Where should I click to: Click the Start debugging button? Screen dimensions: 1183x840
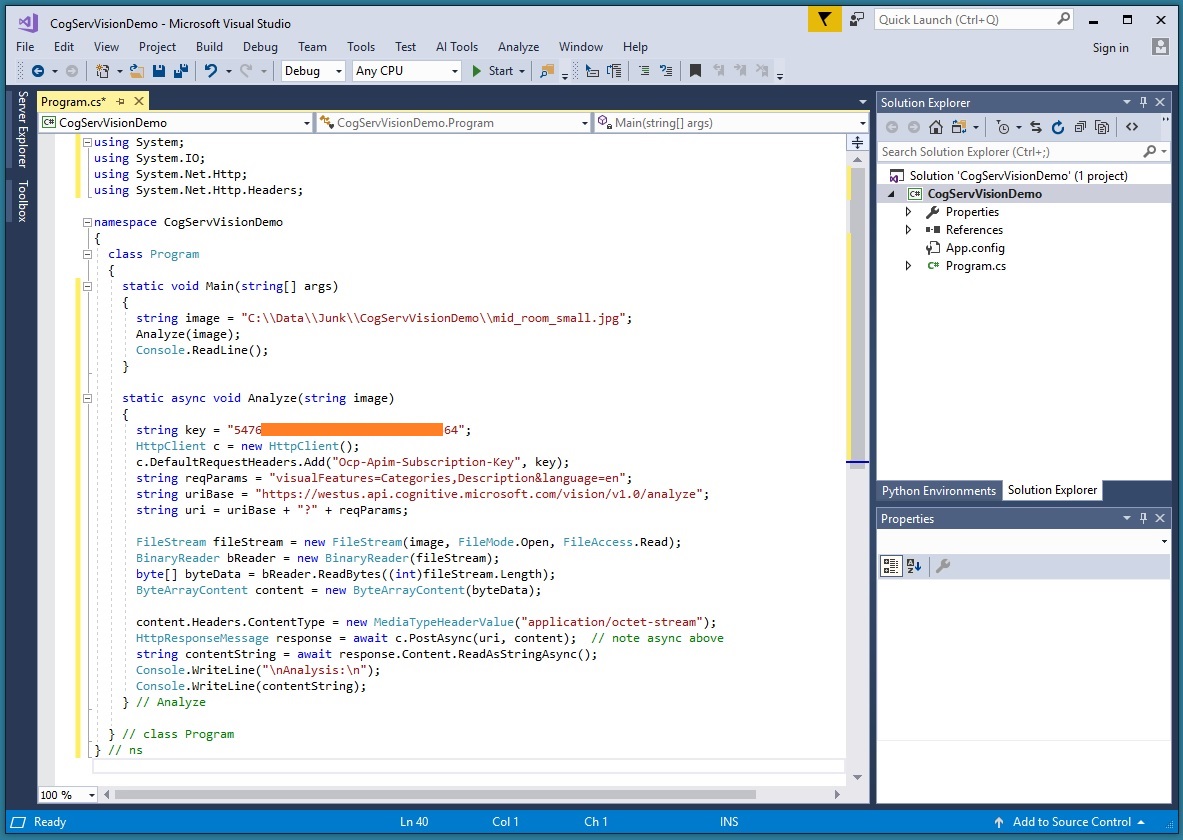[x=492, y=71]
